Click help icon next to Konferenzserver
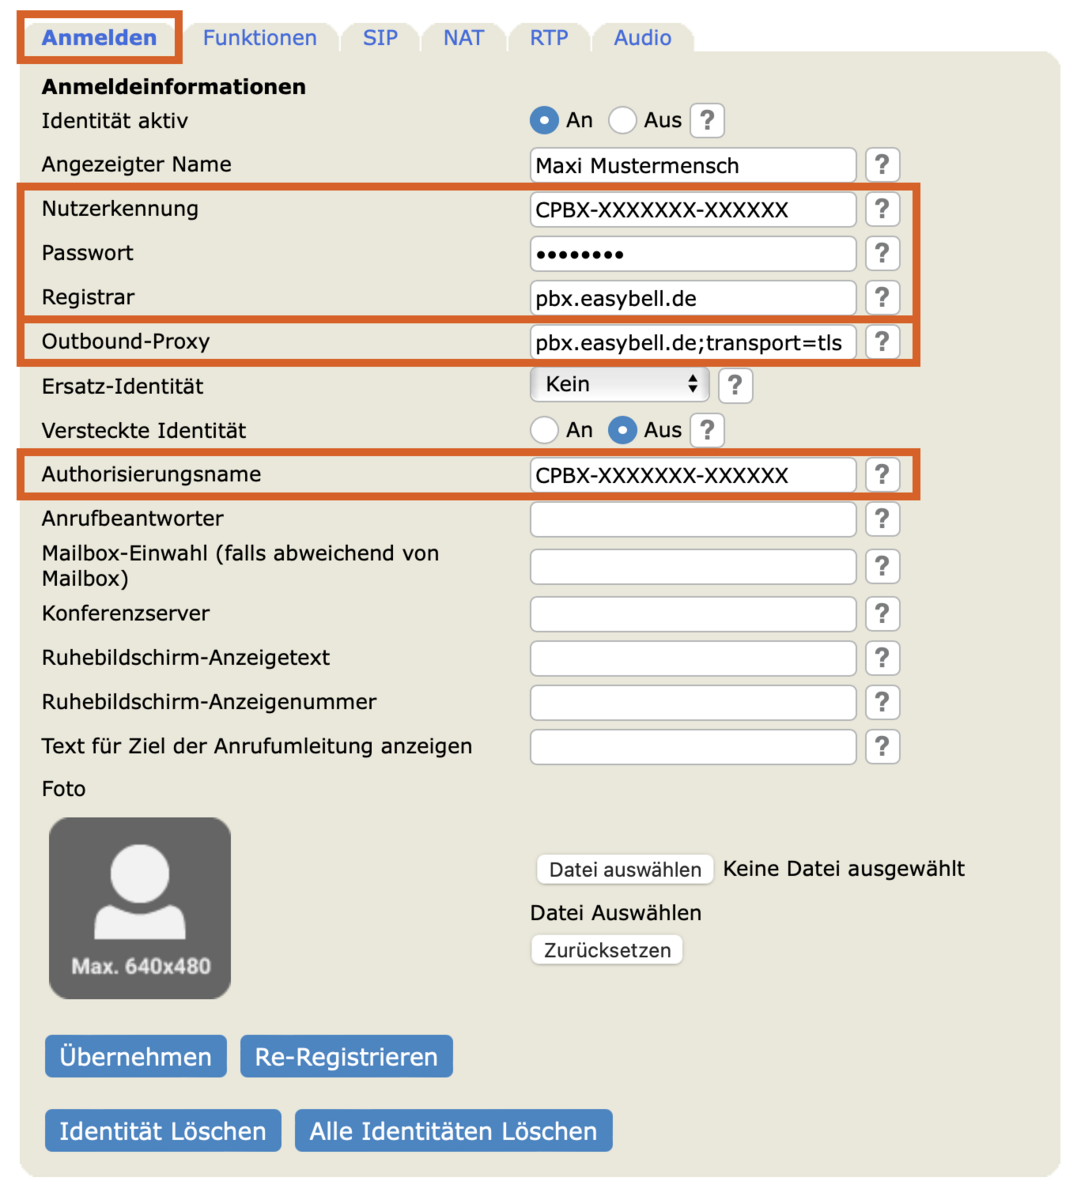The image size is (1077, 1200). [882, 613]
